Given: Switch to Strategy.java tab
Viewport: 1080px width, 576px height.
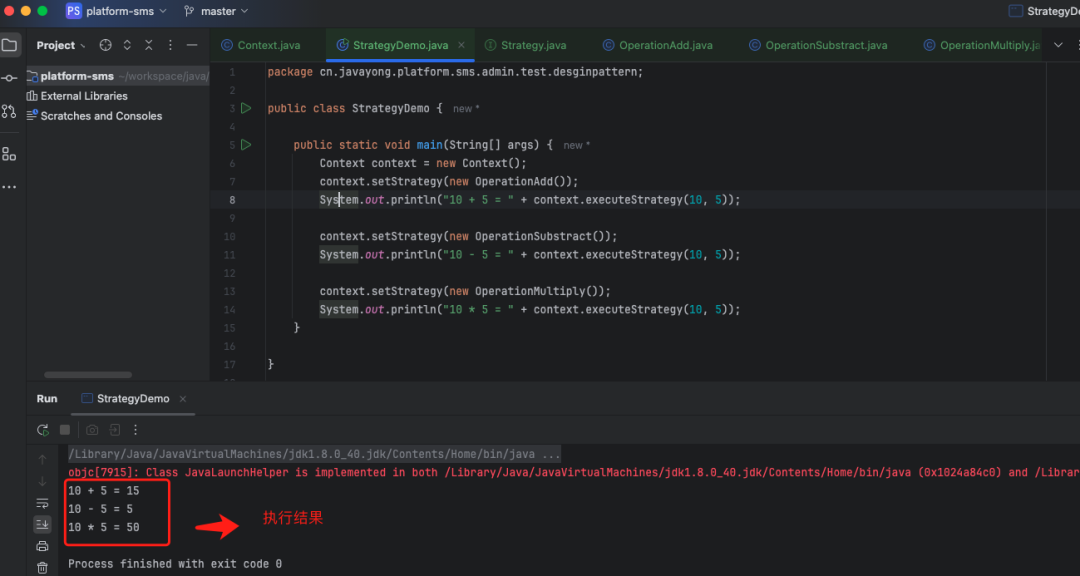Looking at the screenshot, I should point(526,45).
